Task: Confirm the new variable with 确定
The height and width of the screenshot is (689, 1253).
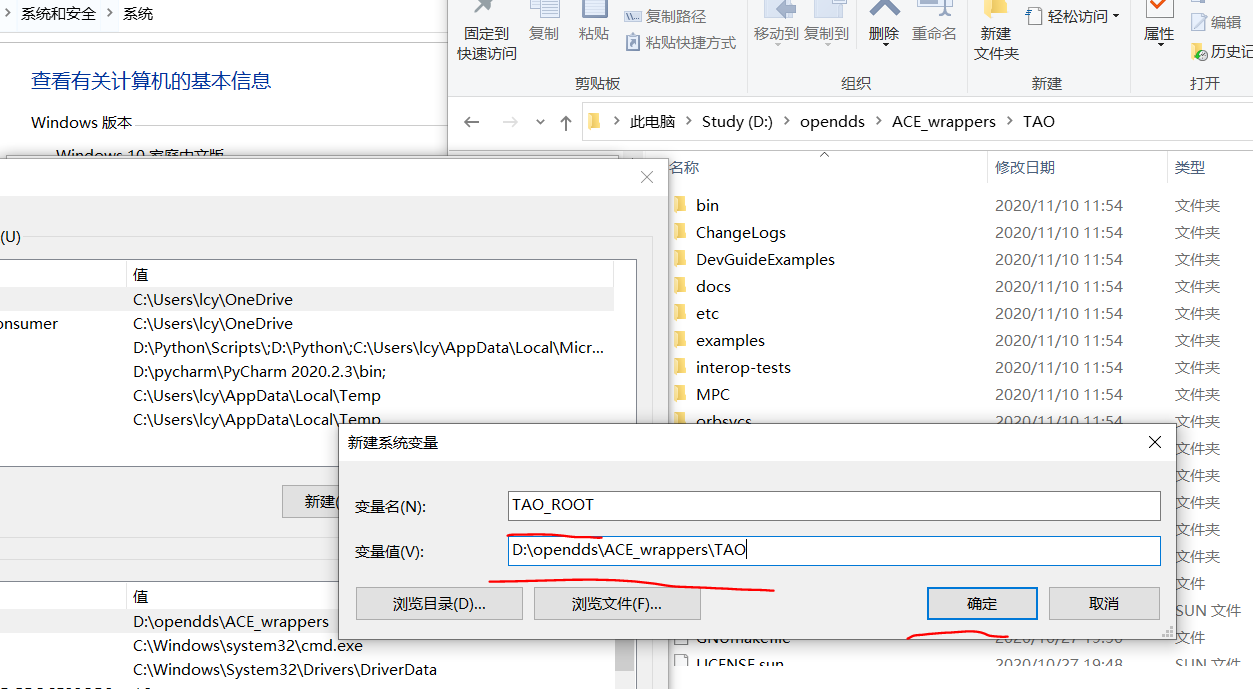Action: pos(981,603)
